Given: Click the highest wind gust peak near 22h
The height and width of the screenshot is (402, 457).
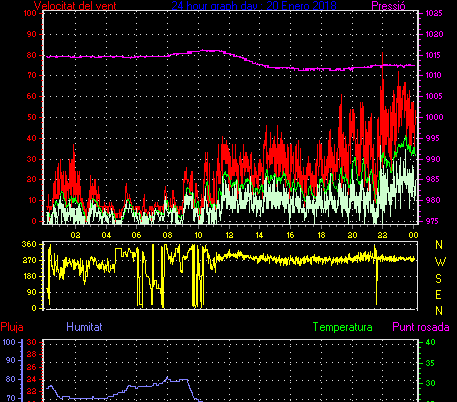Looking at the screenshot, I should click(382, 53).
